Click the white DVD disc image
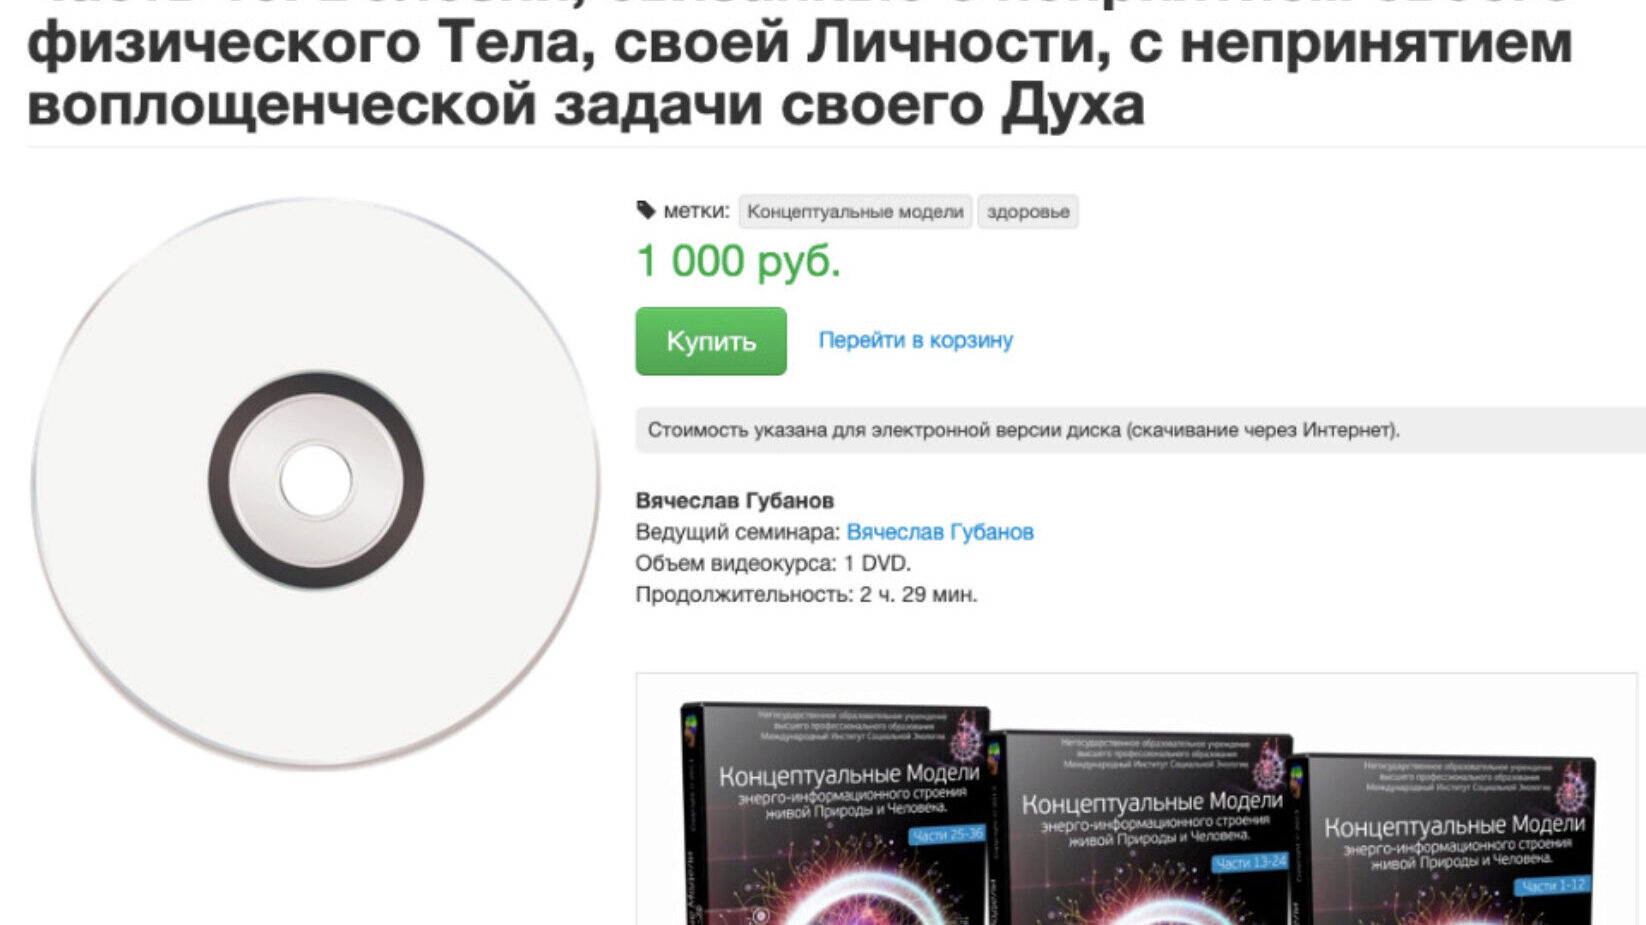Screen dimensions: 1646x925 point(316,481)
